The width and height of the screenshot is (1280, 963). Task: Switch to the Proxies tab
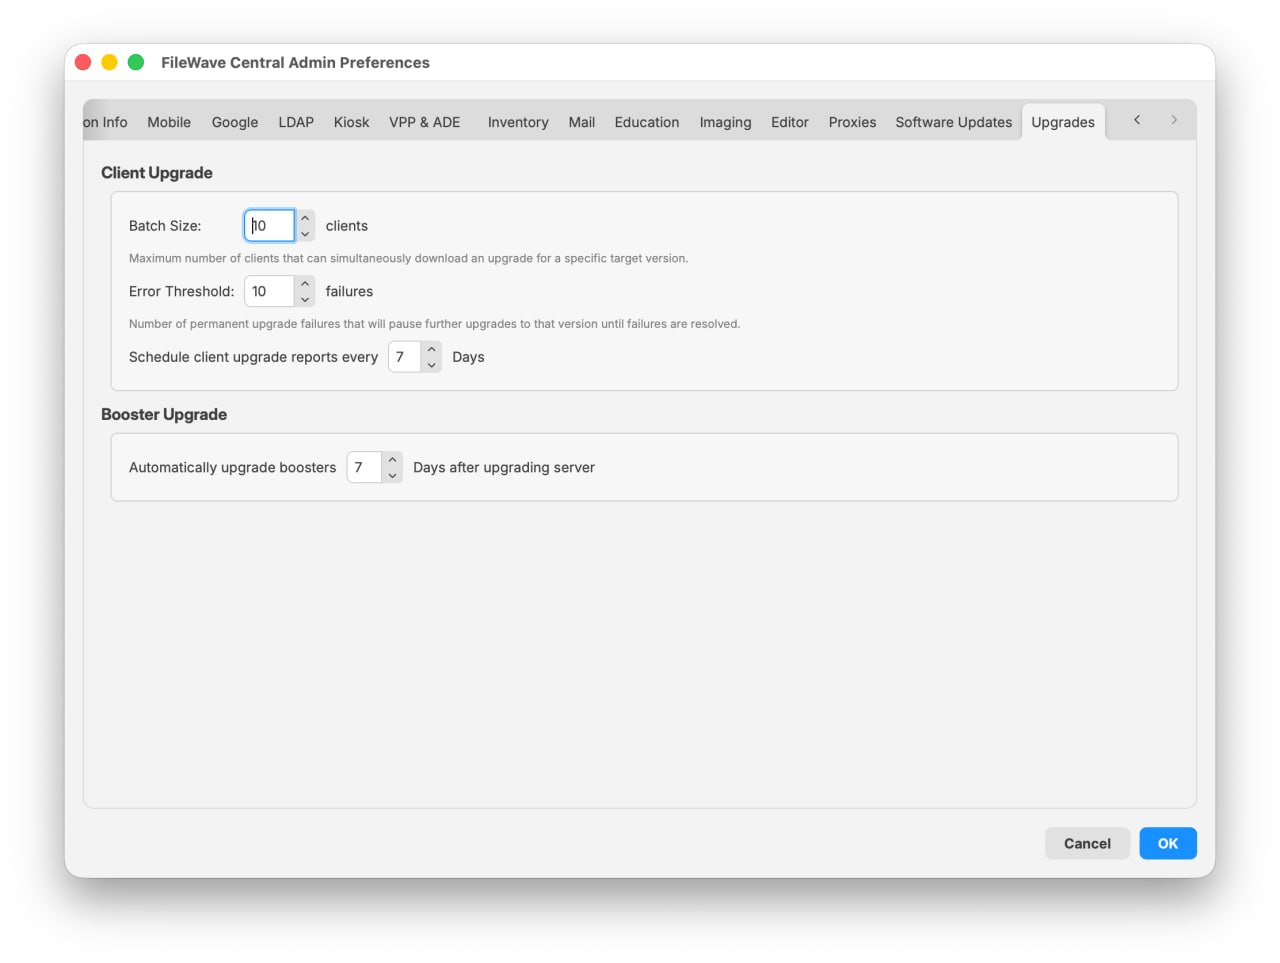[852, 122]
